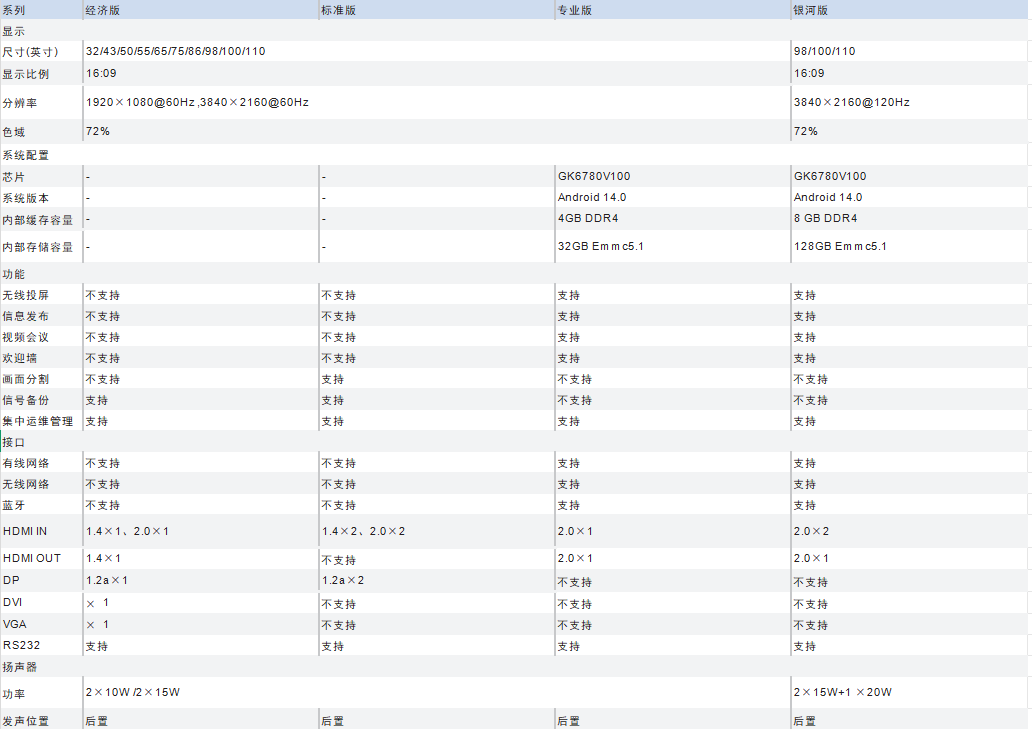Click the 显示比例 row label
The image size is (1032, 729).
(x=26, y=74)
